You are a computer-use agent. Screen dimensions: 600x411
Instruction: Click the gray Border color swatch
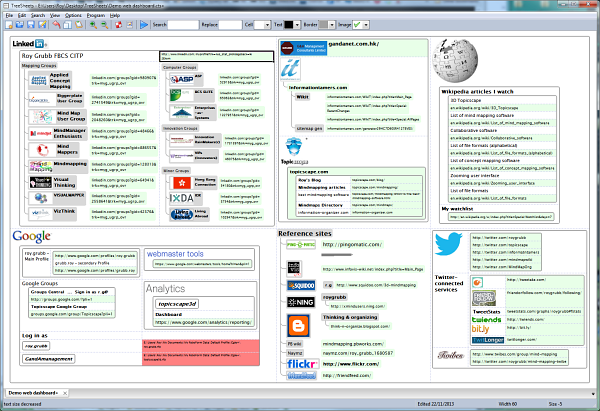[324, 25]
